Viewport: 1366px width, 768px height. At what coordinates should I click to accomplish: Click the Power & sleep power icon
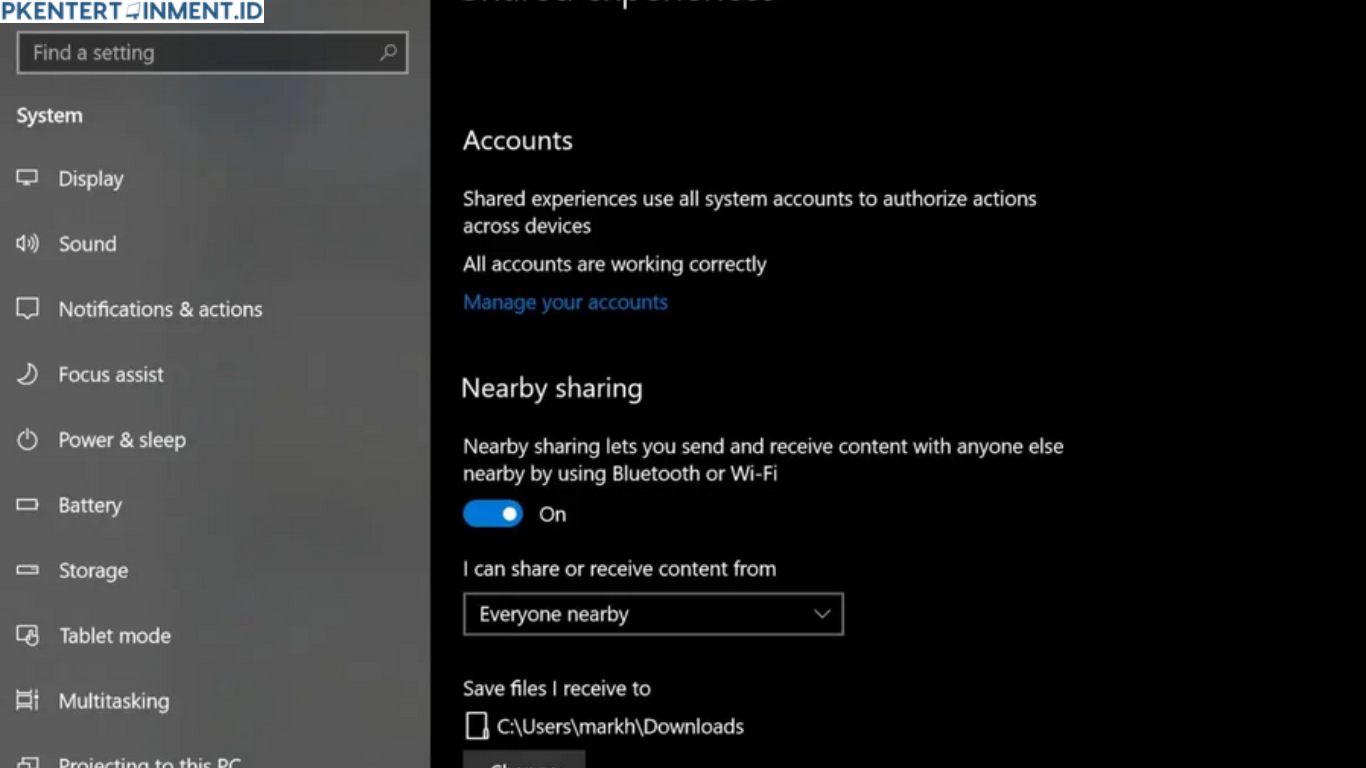tap(27, 439)
